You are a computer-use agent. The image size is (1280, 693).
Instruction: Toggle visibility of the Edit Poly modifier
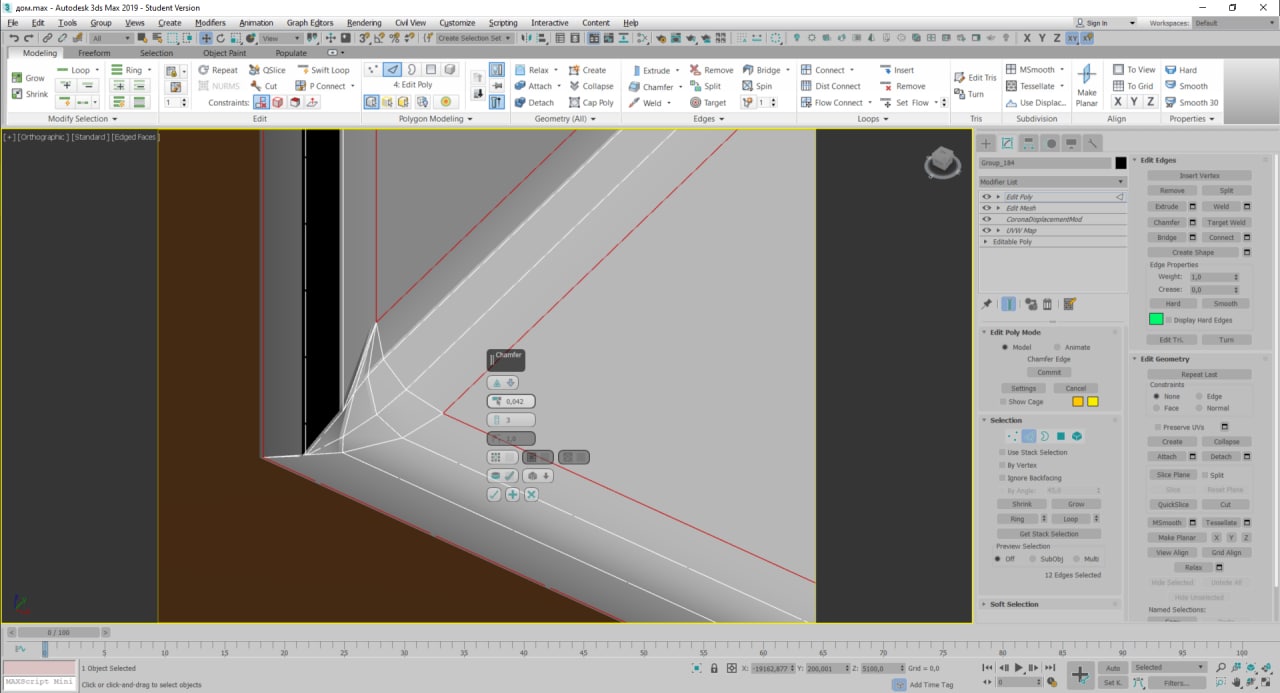click(x=986, y=197)
